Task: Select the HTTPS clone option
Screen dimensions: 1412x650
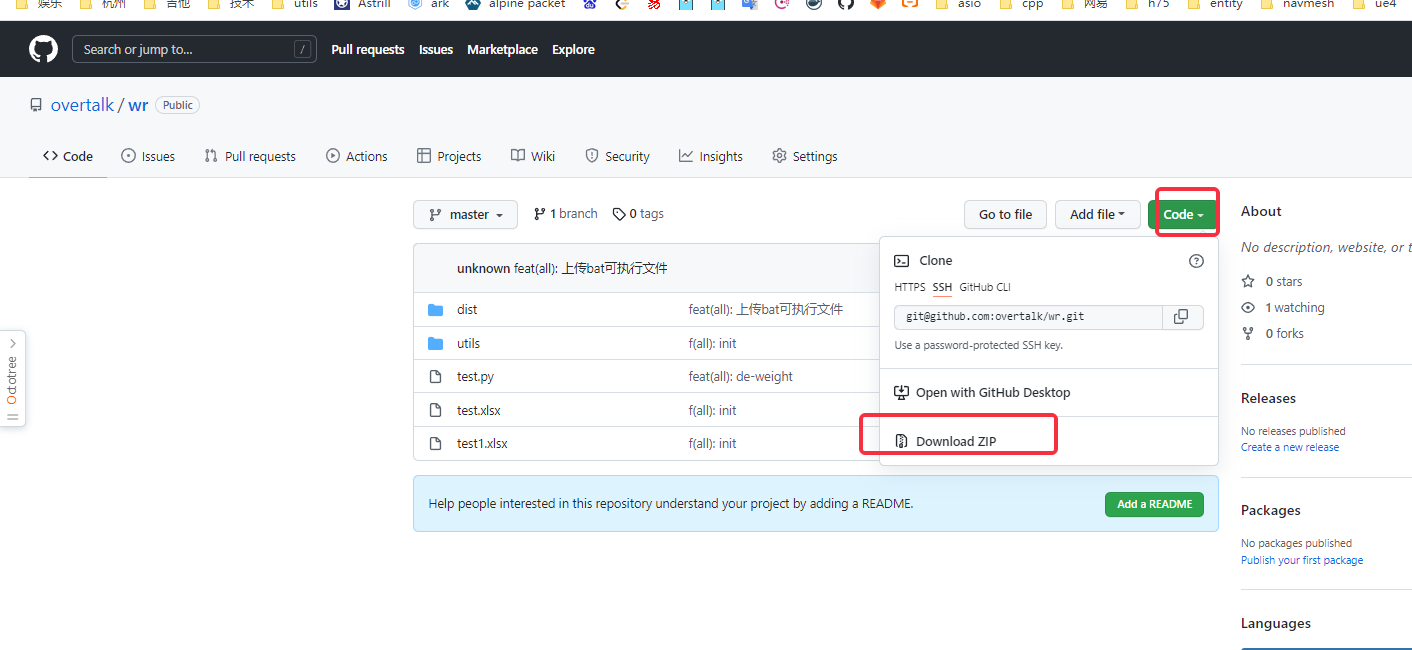Action: point(910,287)
